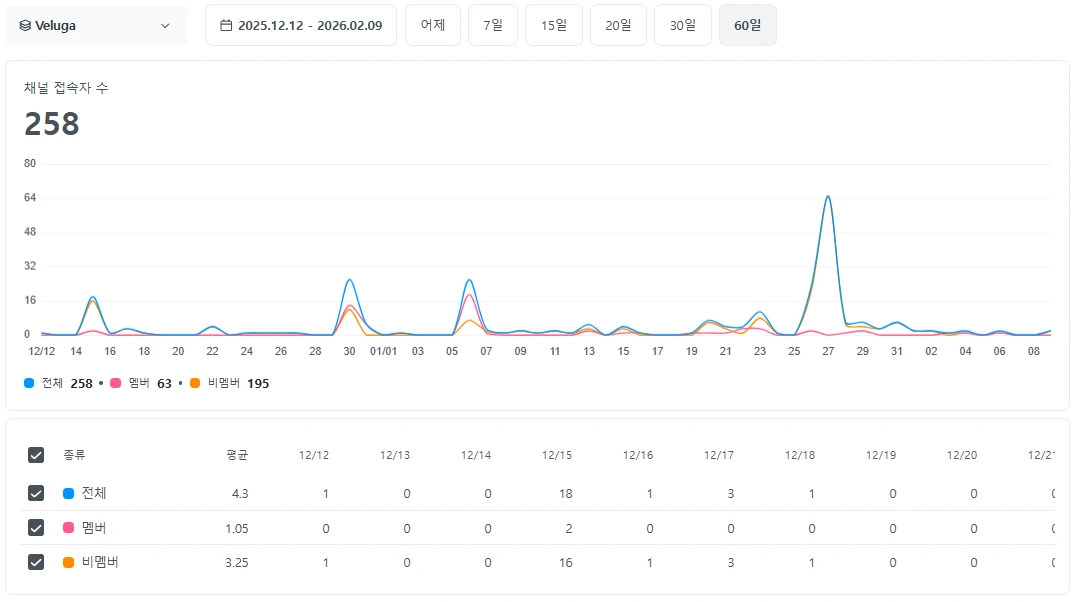The width and height of the screenshot is (1079, 602).
Task: Select the 7일 period button
Action: point(492,26)
